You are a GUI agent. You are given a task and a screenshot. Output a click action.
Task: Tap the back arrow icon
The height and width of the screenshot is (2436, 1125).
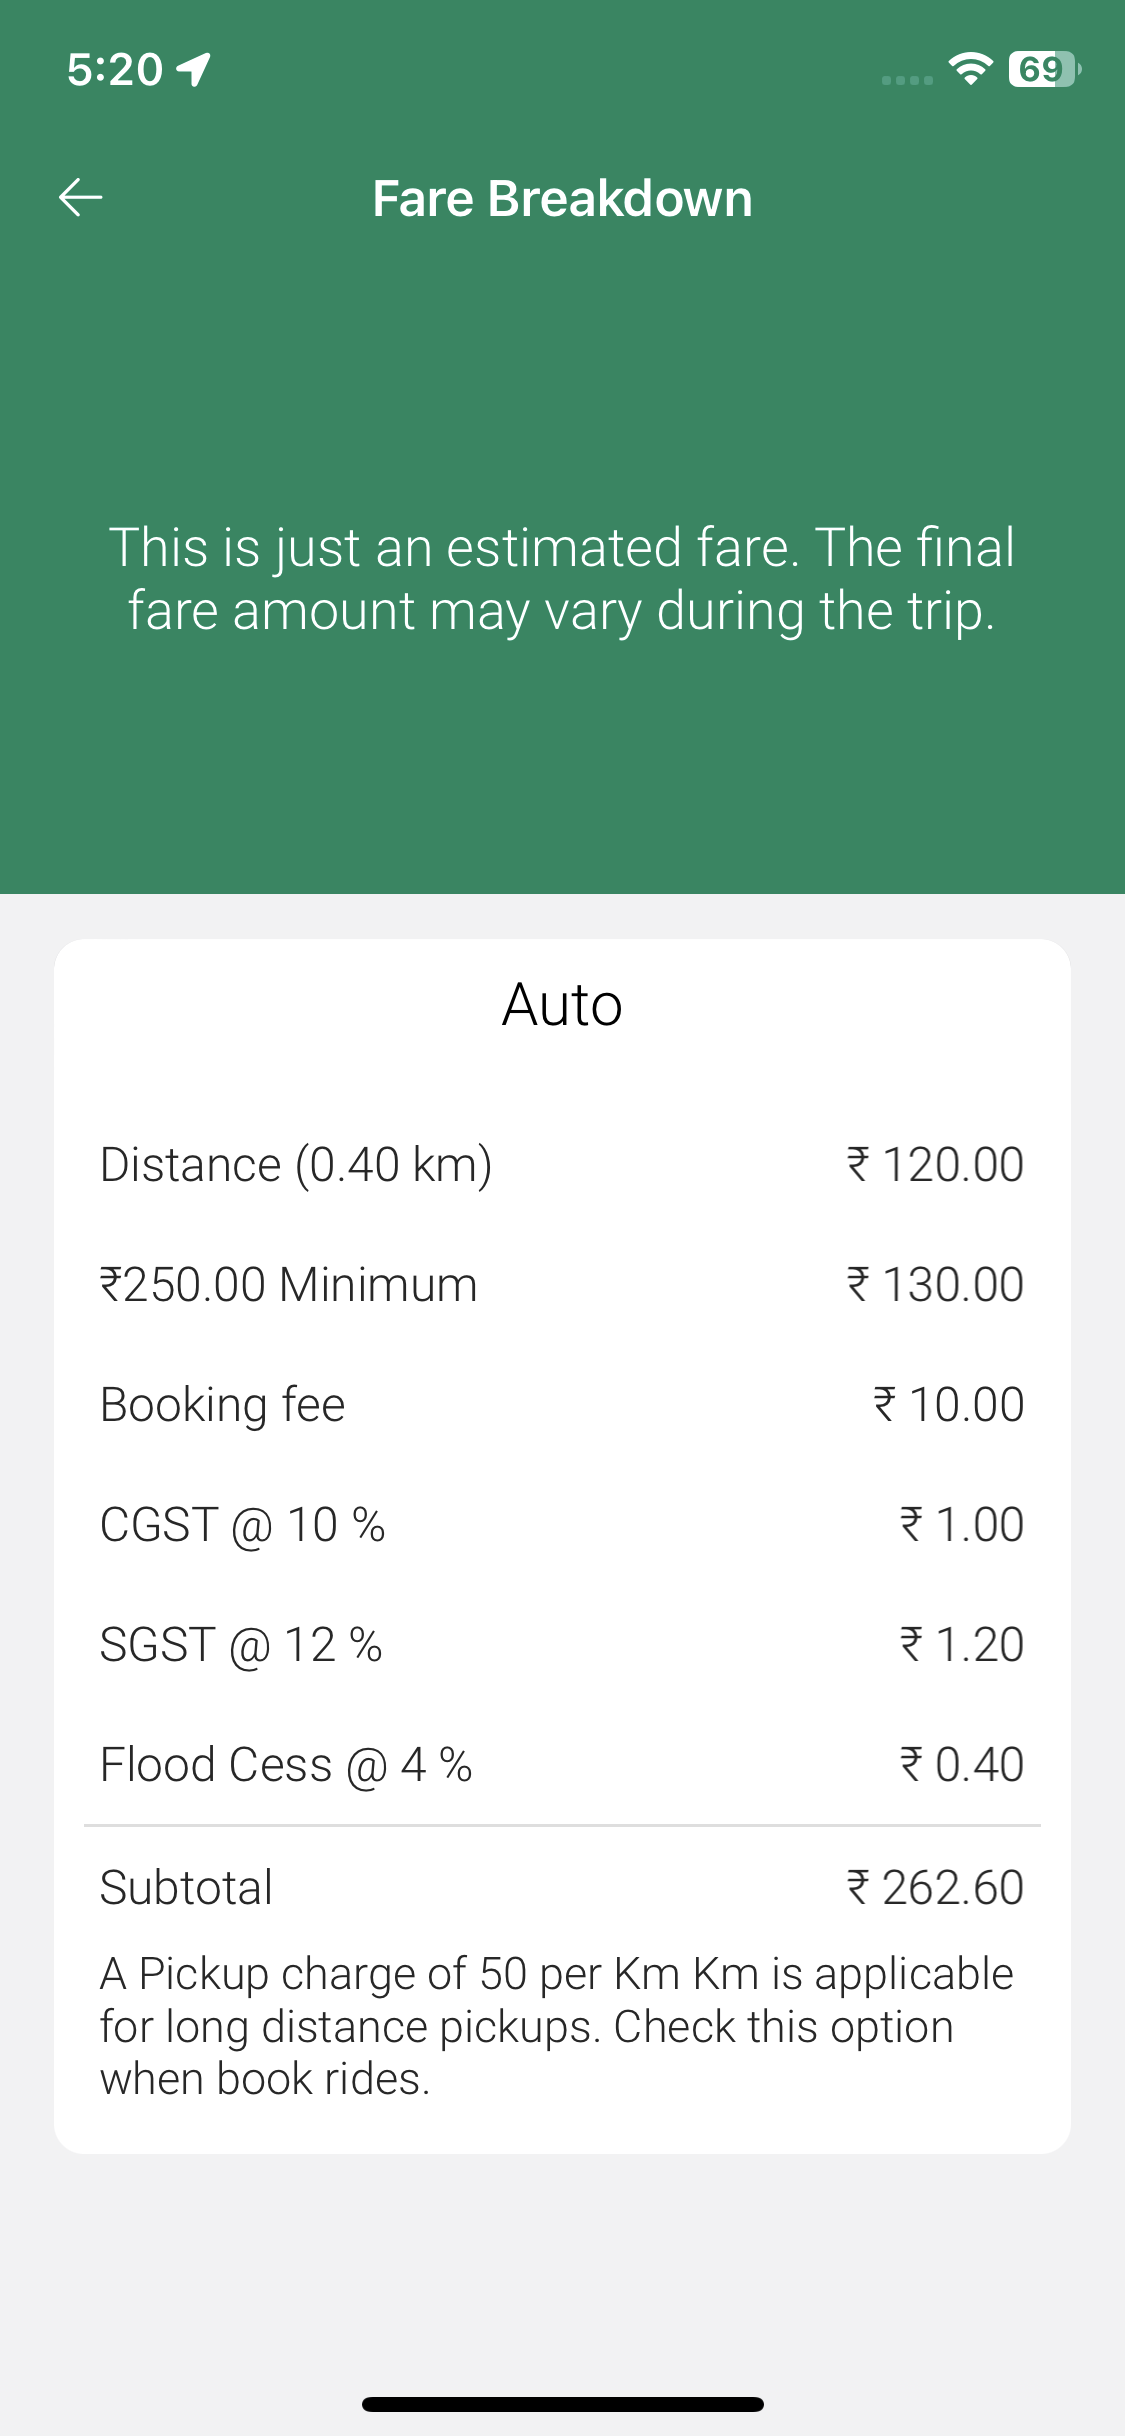click(81, 197)
